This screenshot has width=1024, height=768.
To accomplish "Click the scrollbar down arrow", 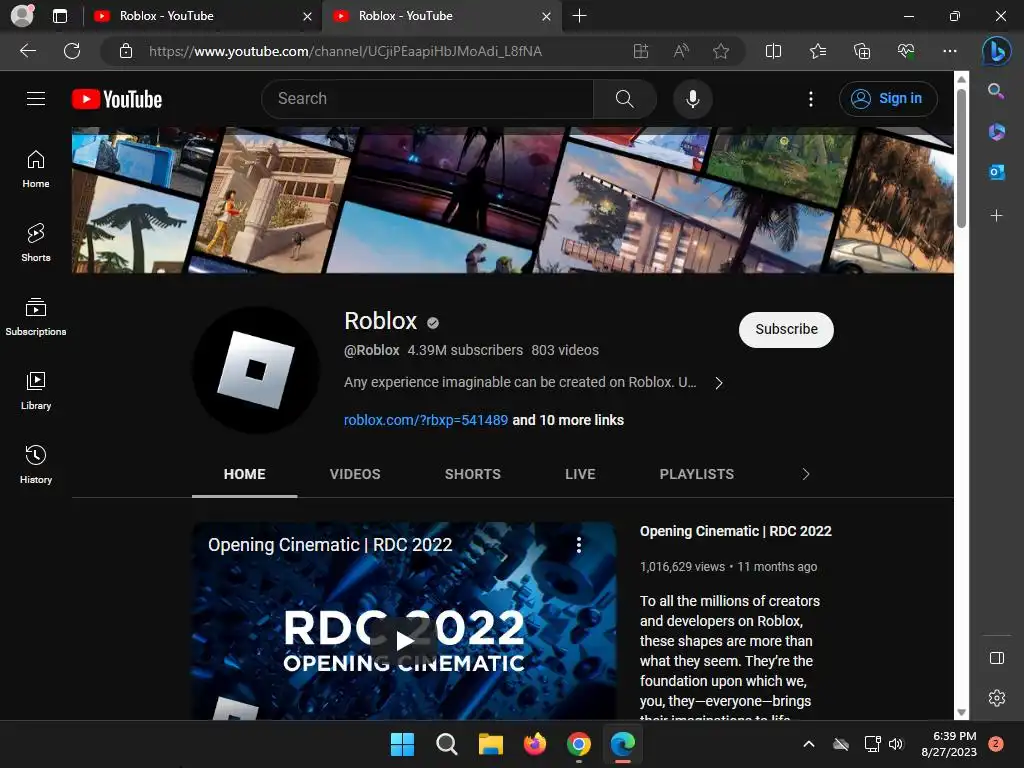I will point(961,713).
